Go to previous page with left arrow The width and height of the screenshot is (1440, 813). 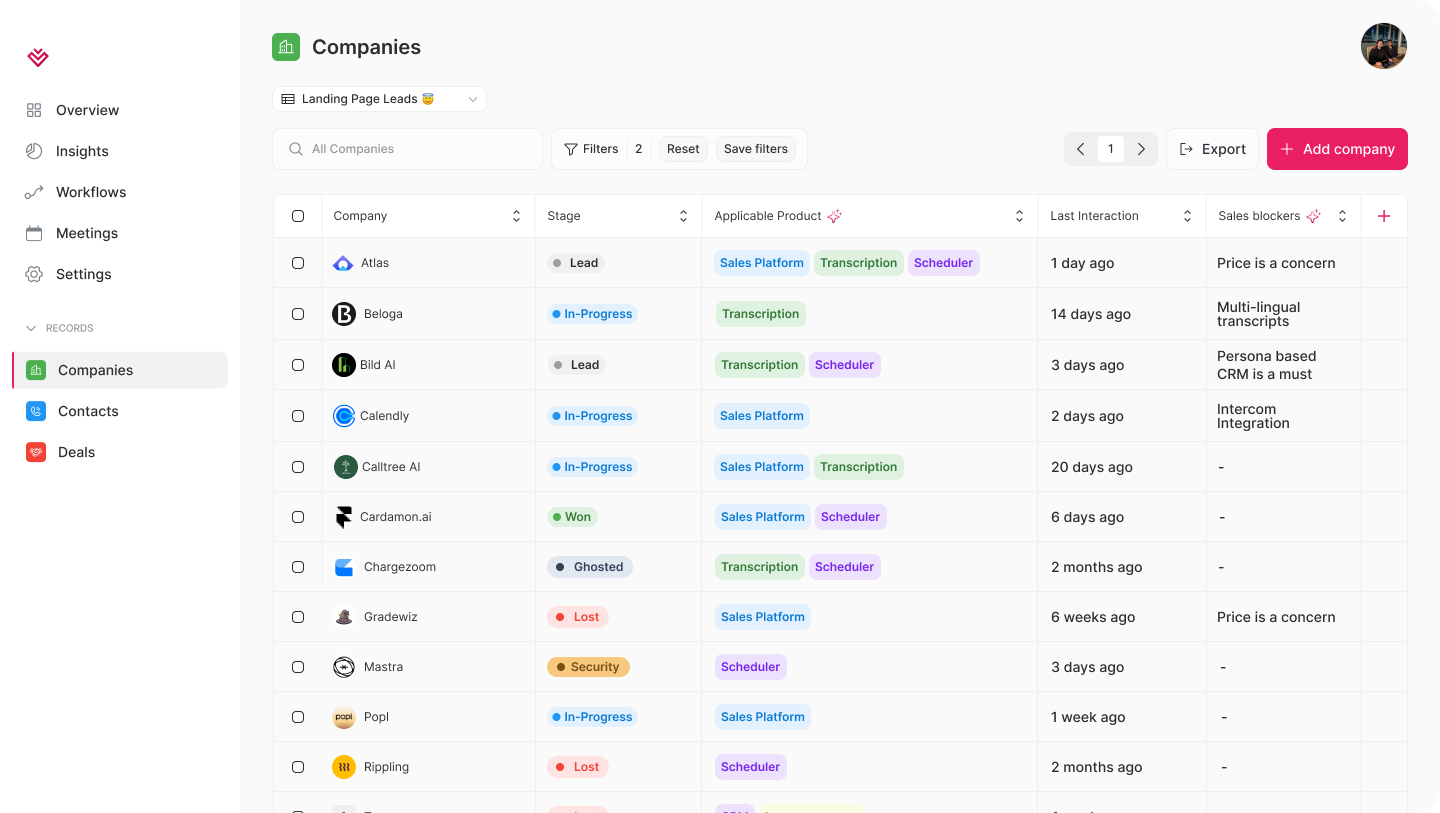[1081, 149]
